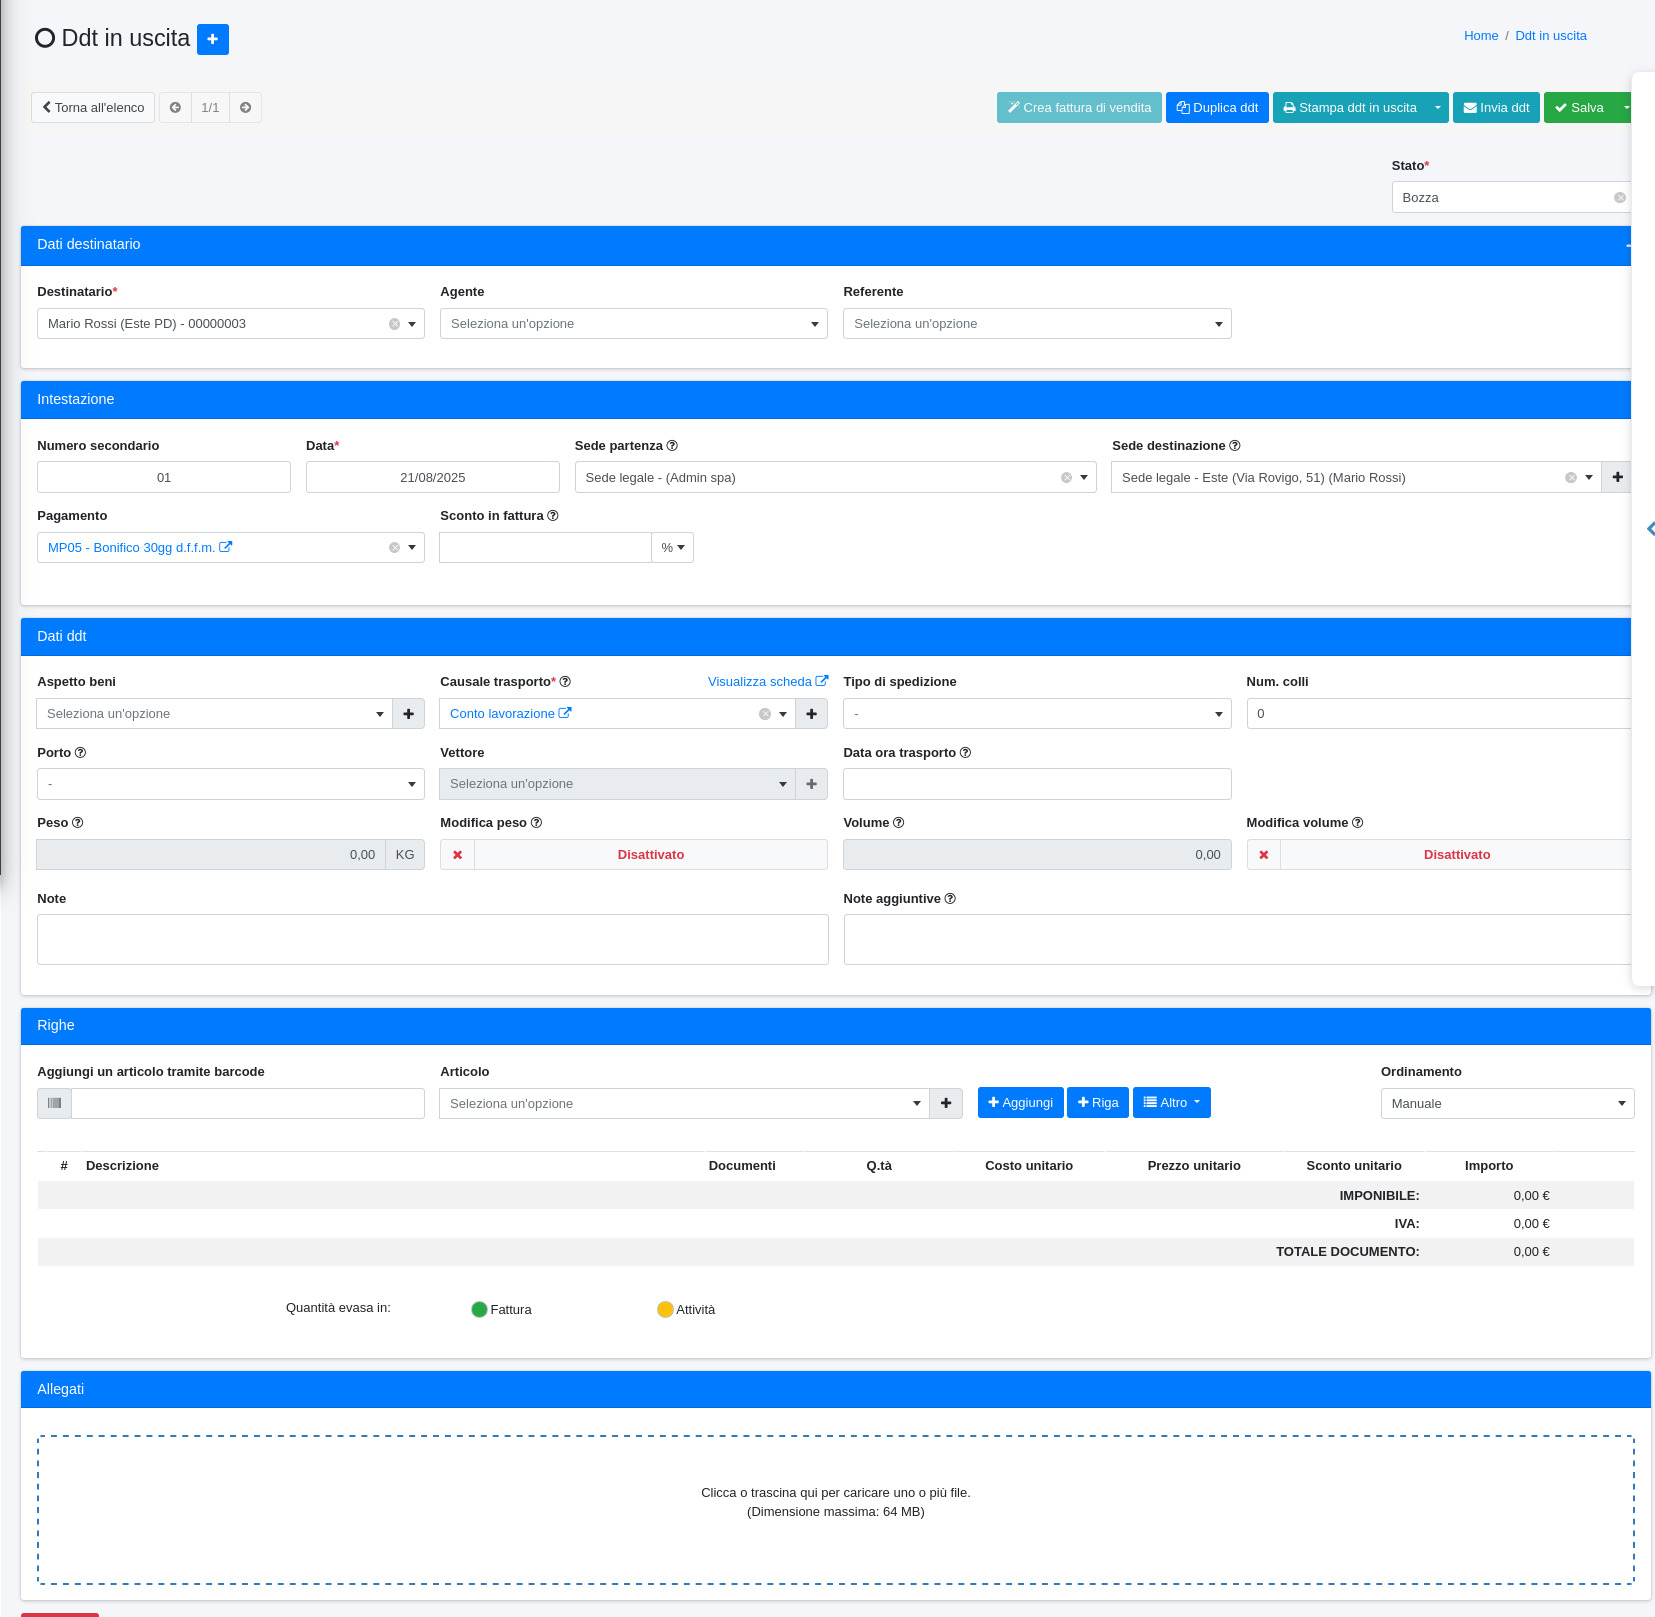This screenshot has width=1655, height=1617.
Task: Open the Altro dropdown menu button
Action: pos(1171,1102)
